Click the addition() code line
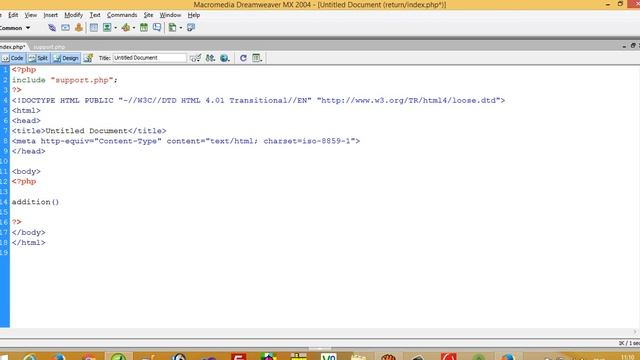640x360 pixels. point(36,202)
